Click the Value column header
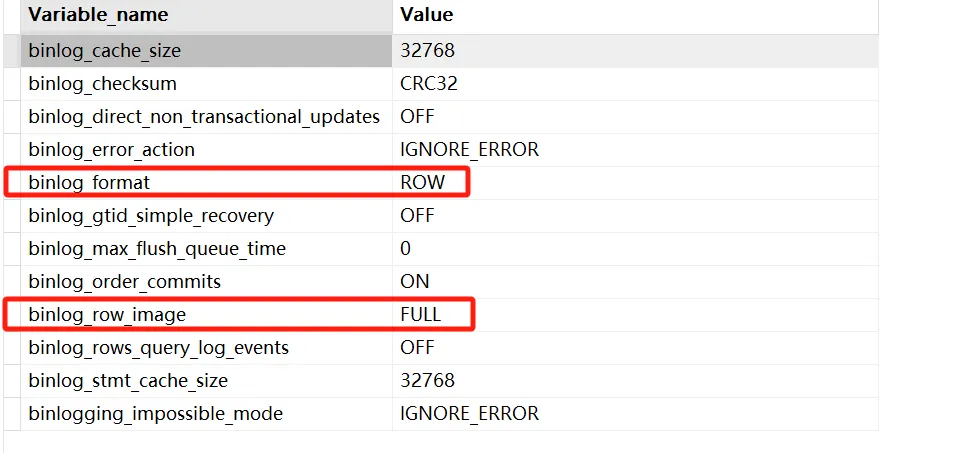This screenshot has width=970, height=453. point(427,15)
